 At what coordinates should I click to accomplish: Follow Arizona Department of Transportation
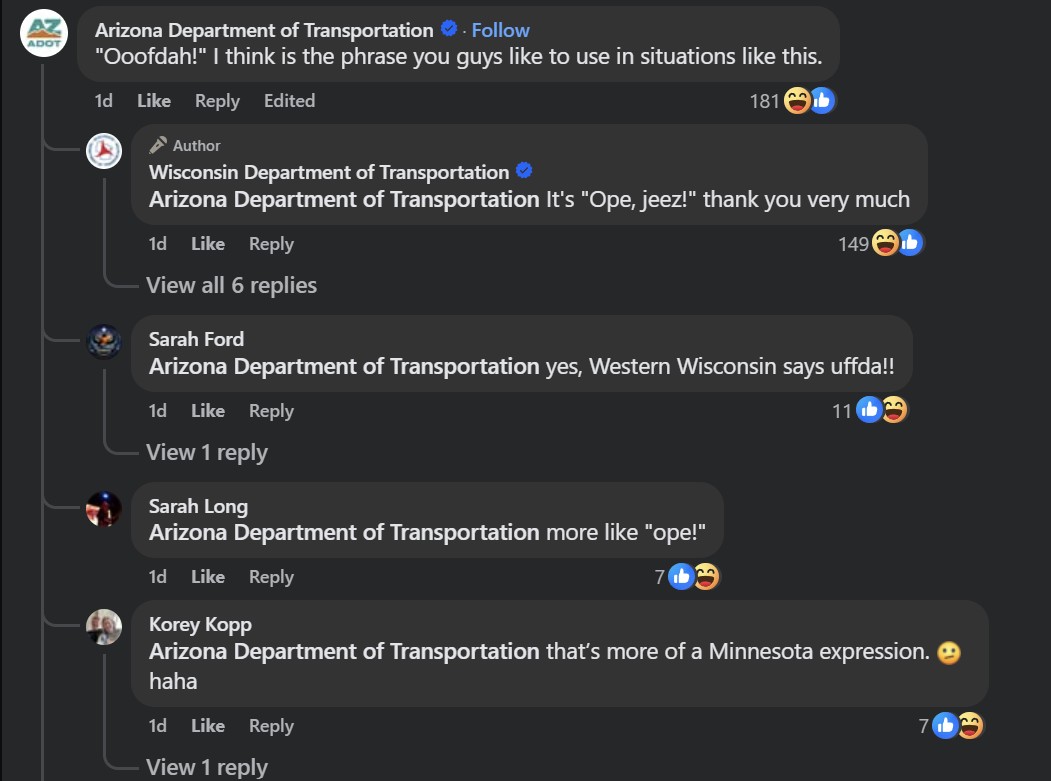[500, 30]
